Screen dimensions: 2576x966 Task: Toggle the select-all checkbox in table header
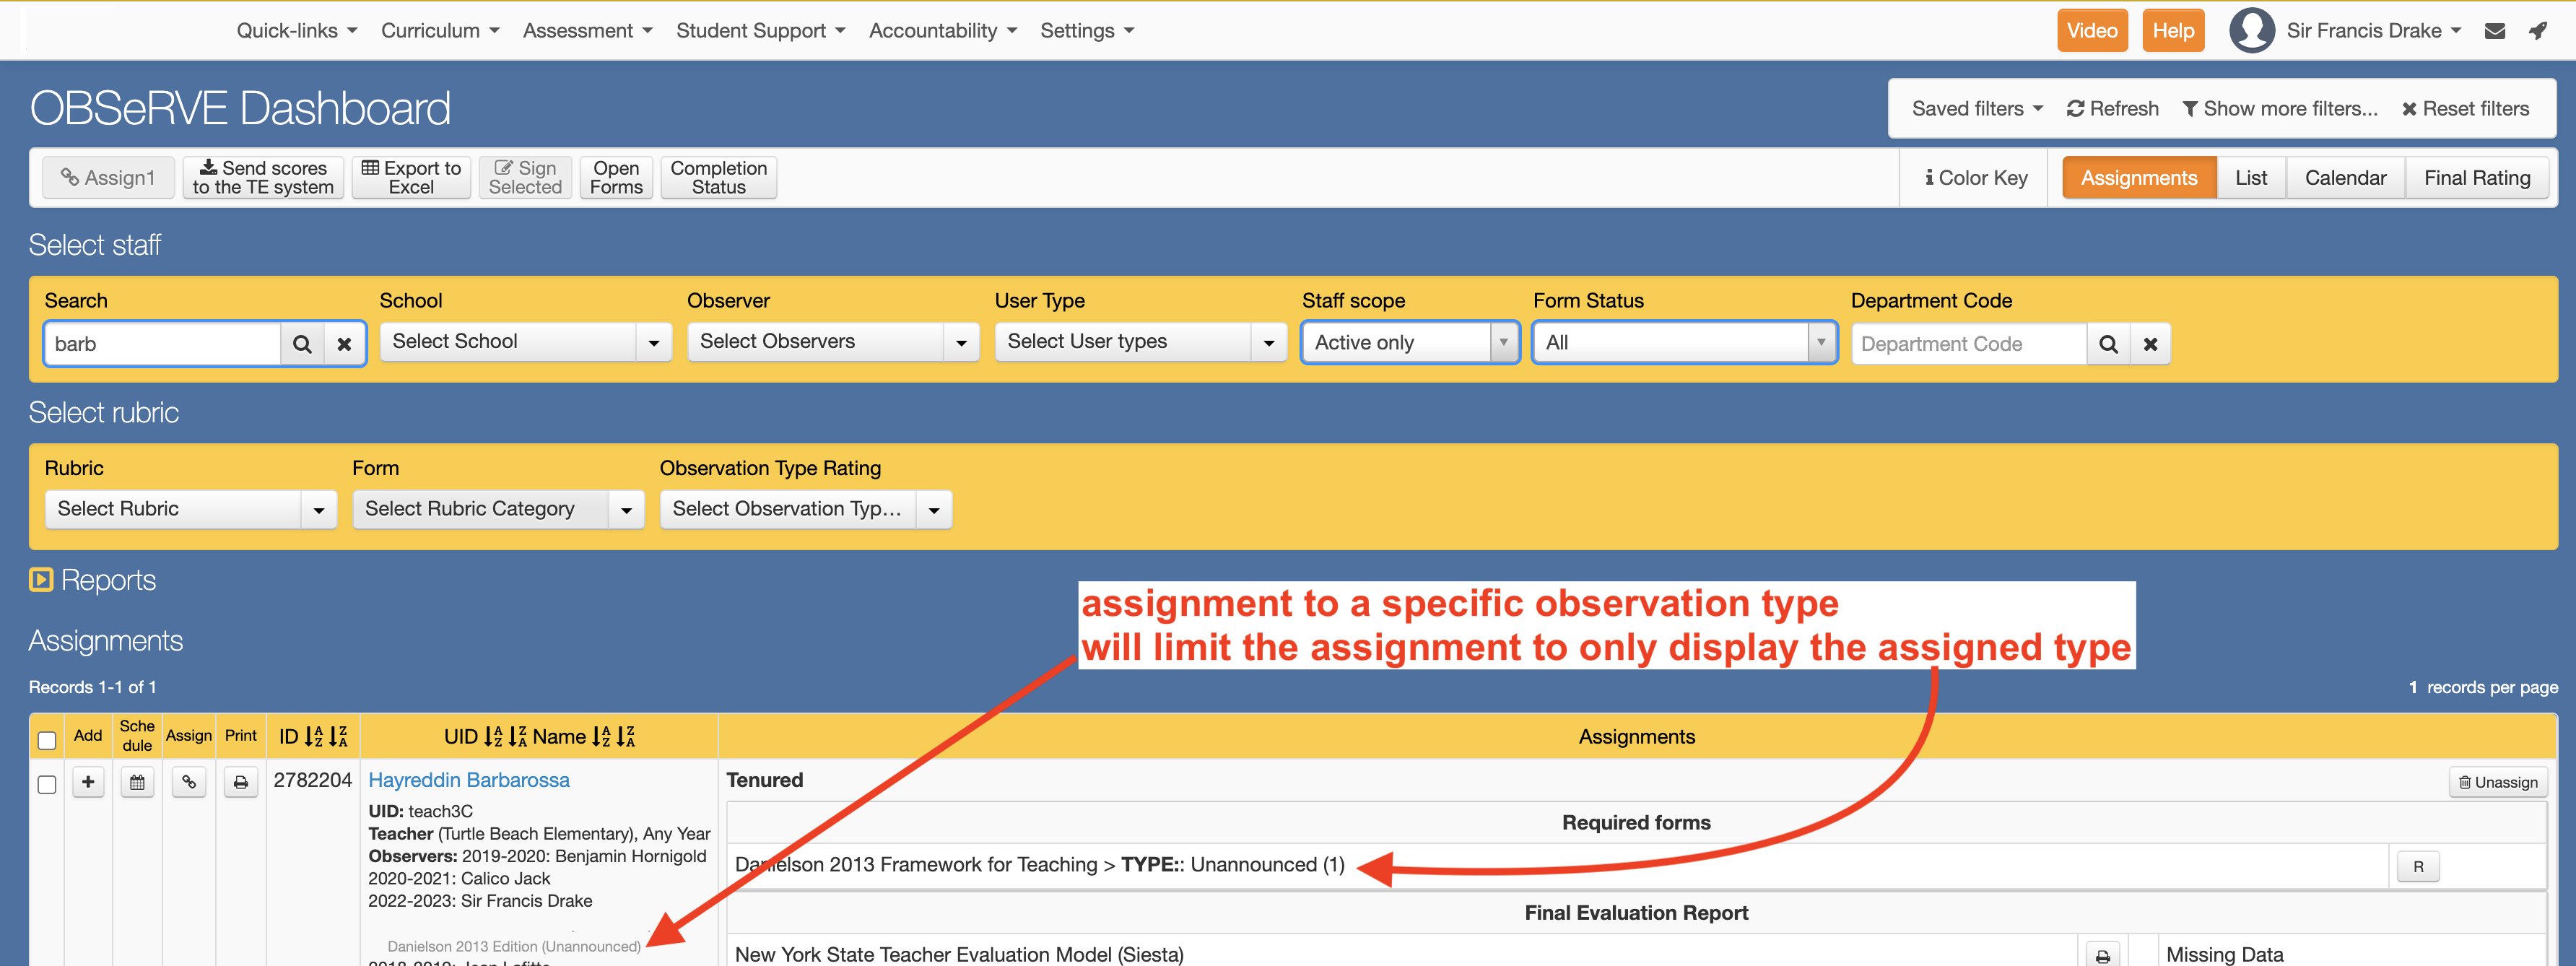click(47, 740)
